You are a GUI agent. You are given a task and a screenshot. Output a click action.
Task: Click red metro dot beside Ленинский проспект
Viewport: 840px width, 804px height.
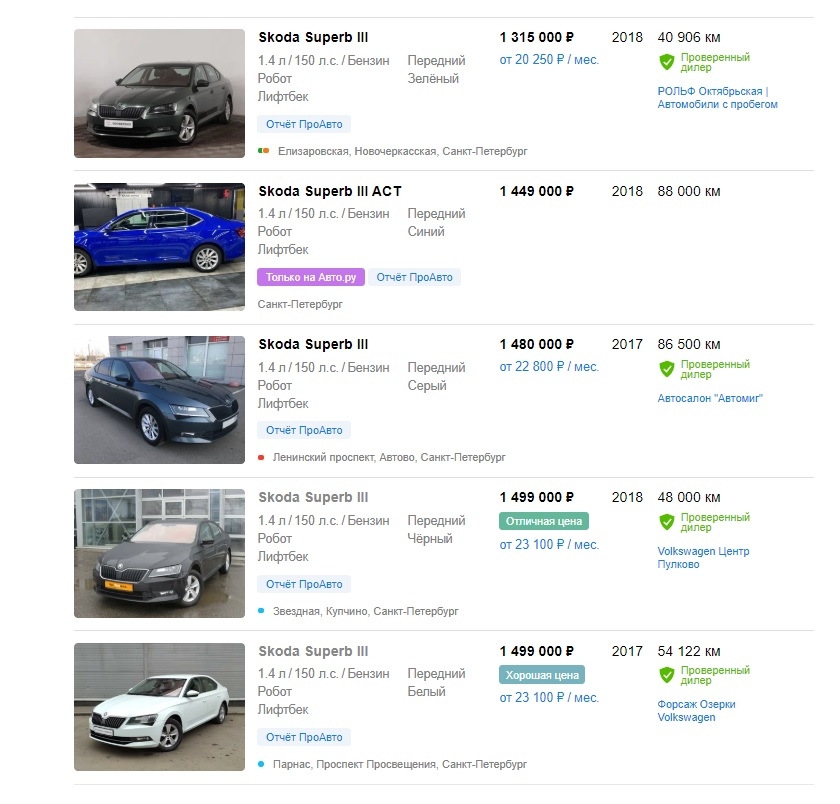261,457
